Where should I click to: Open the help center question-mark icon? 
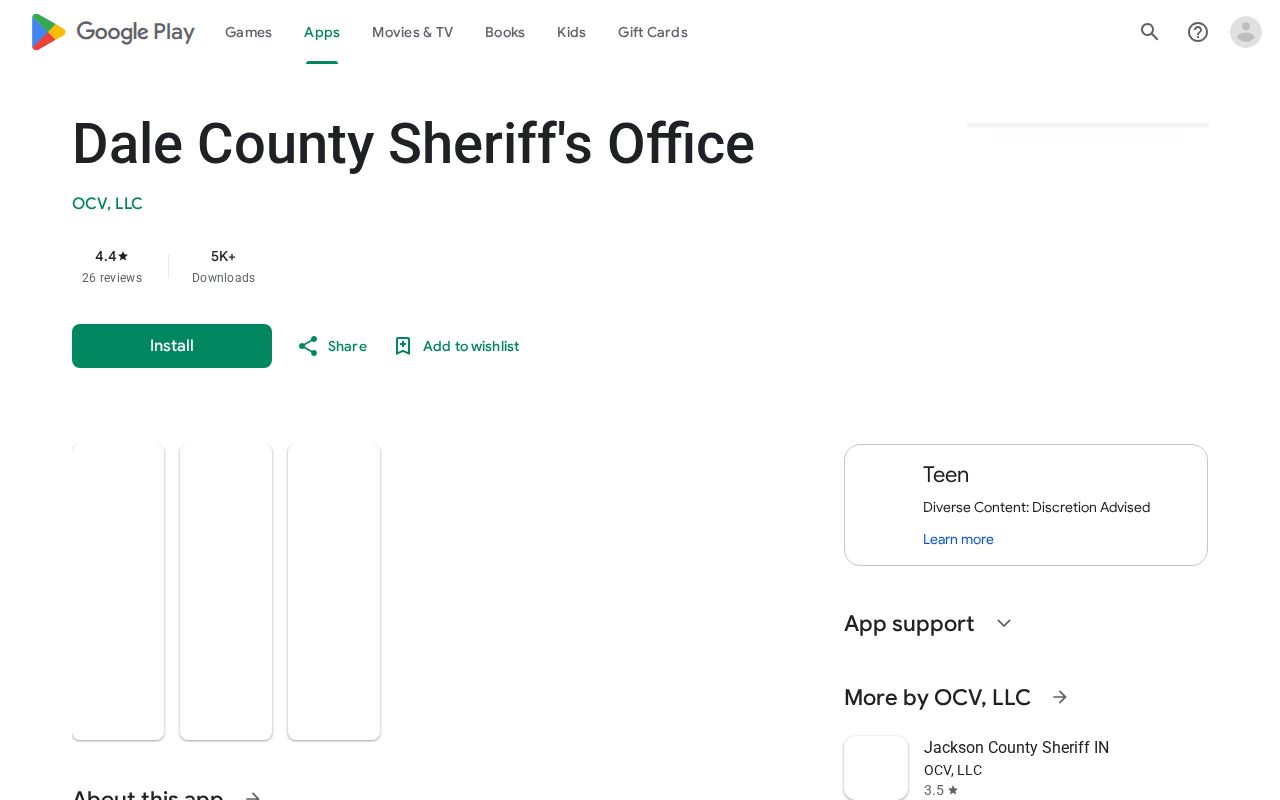click(1198, 32)
